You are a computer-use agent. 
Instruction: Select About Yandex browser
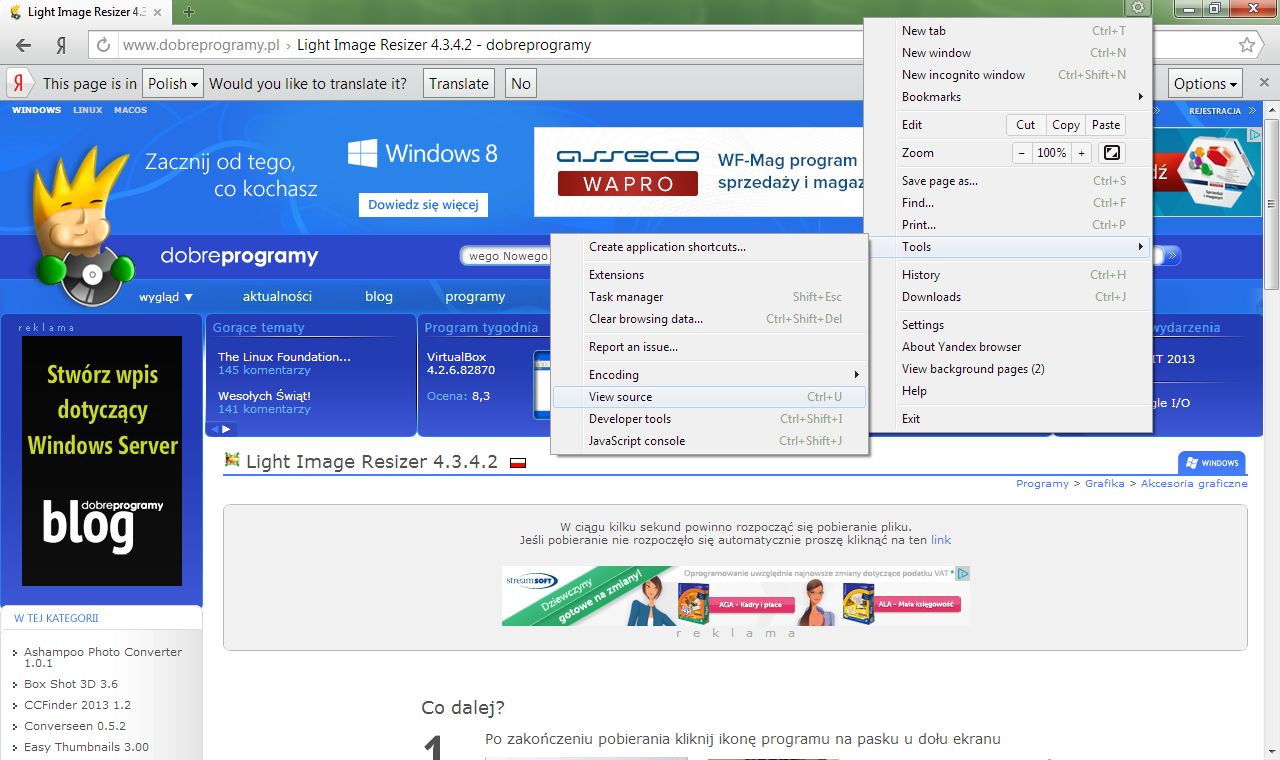point(1008,347)
